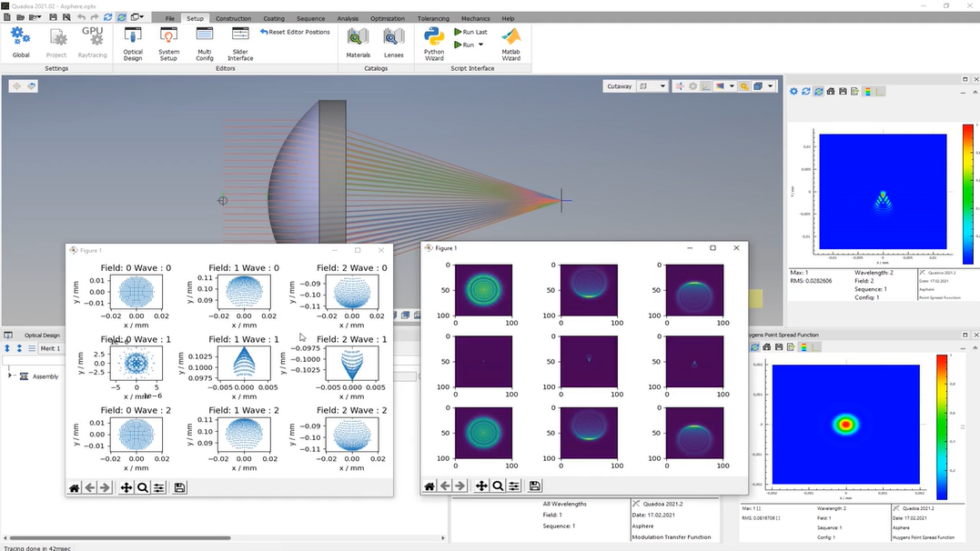Launch the Python Wizard

(x=434, y=44)
